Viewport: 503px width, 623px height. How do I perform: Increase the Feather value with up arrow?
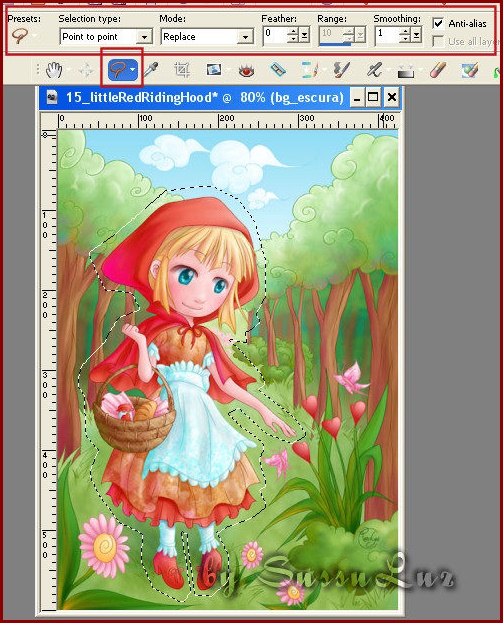point(294,31)
